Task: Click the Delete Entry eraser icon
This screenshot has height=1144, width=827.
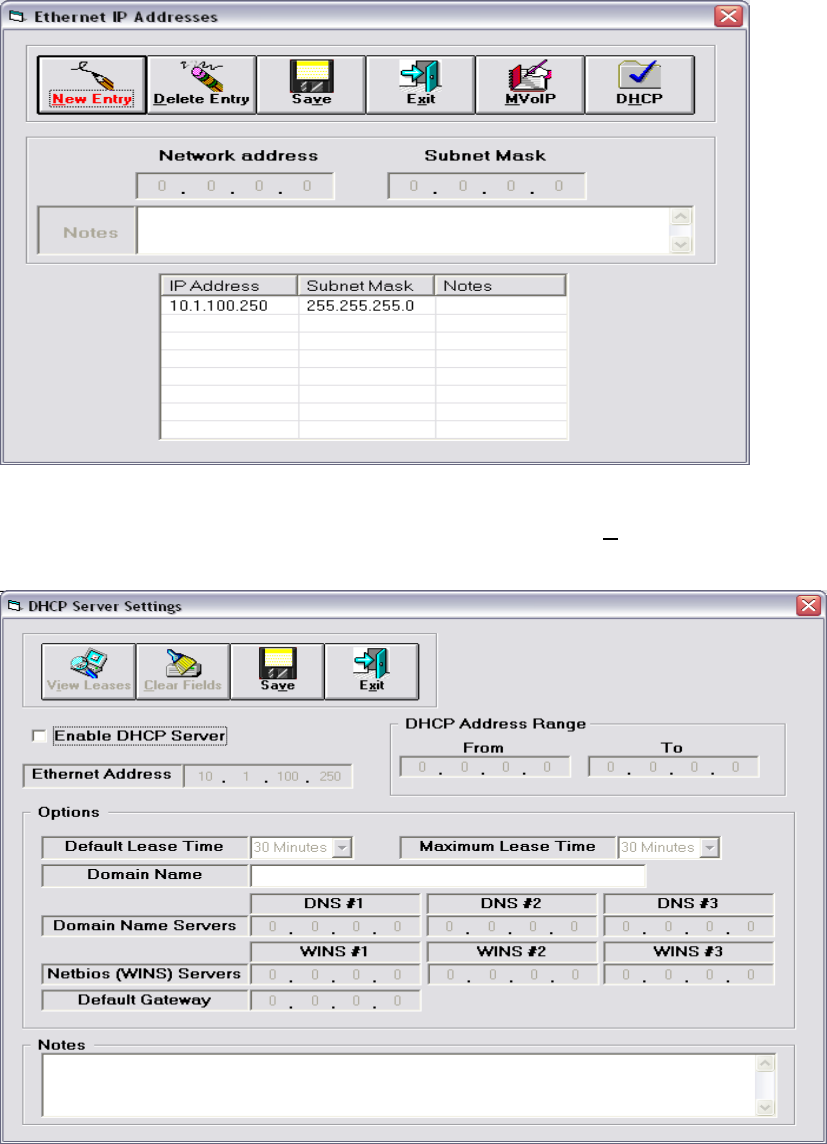Action: [201, 85]
